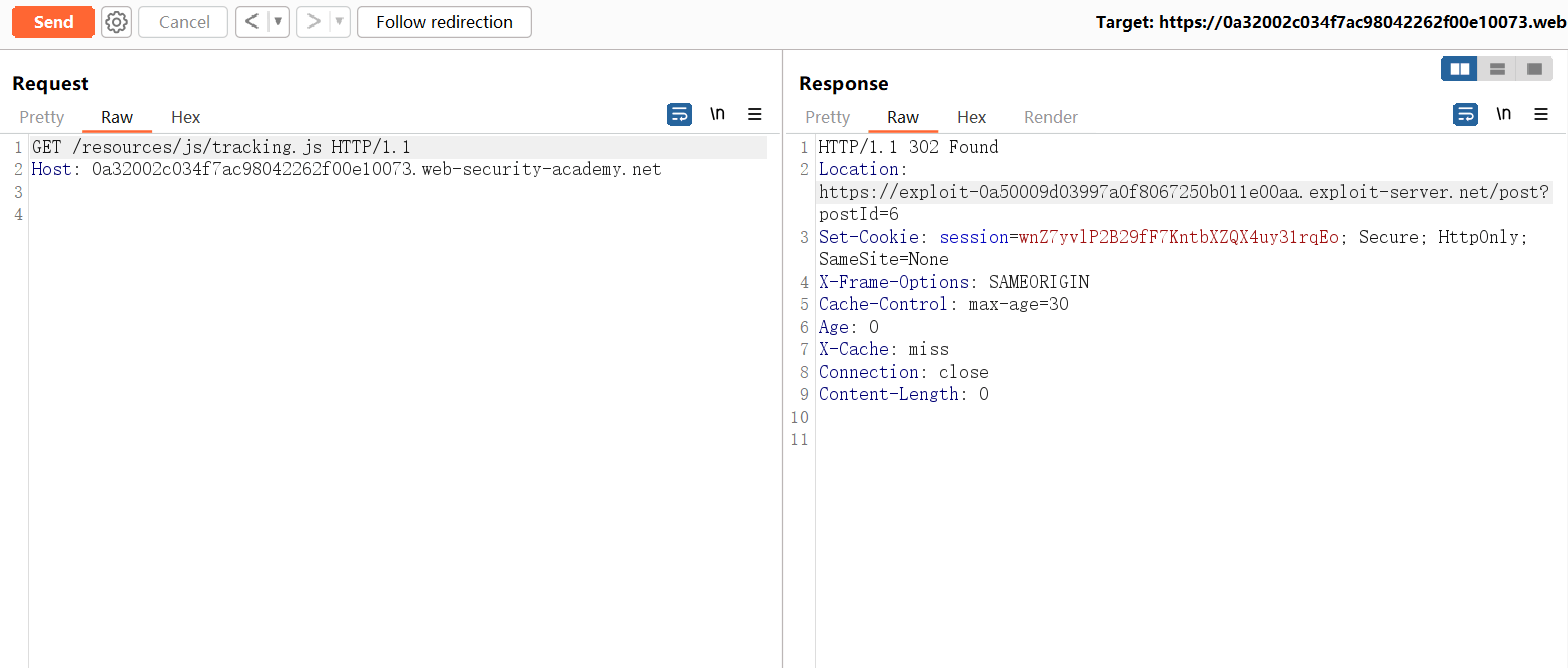This screenshot has width=1568, height=668.
Task: Switch Response view to Hex tab
Action: click(971, 117)
